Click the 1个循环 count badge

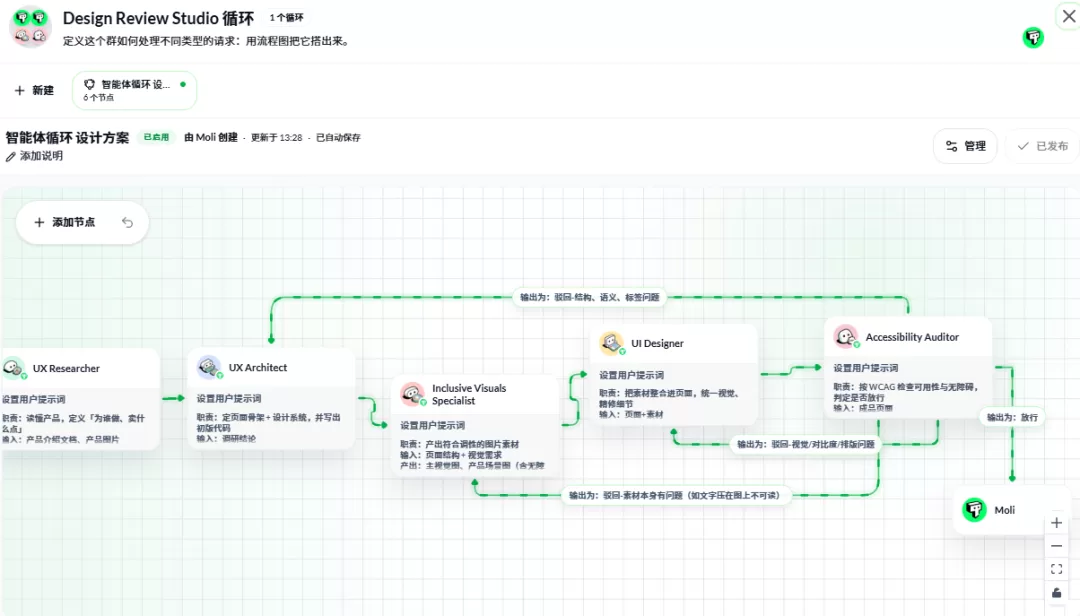tap(287, 17)
